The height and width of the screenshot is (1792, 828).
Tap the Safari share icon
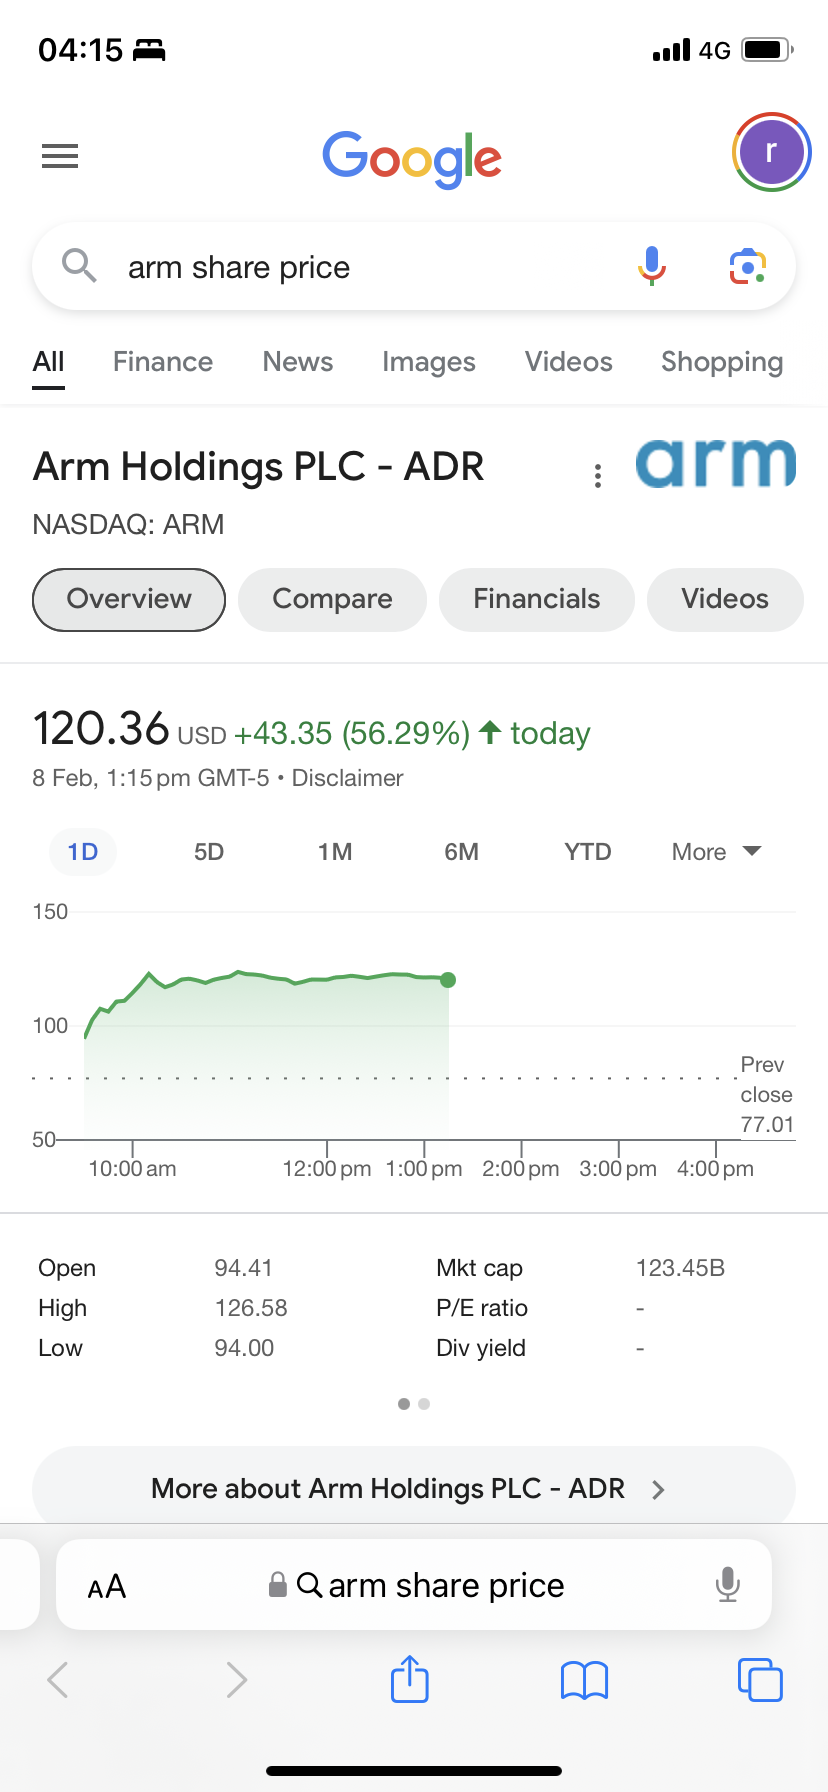[x=410, y=1679]
